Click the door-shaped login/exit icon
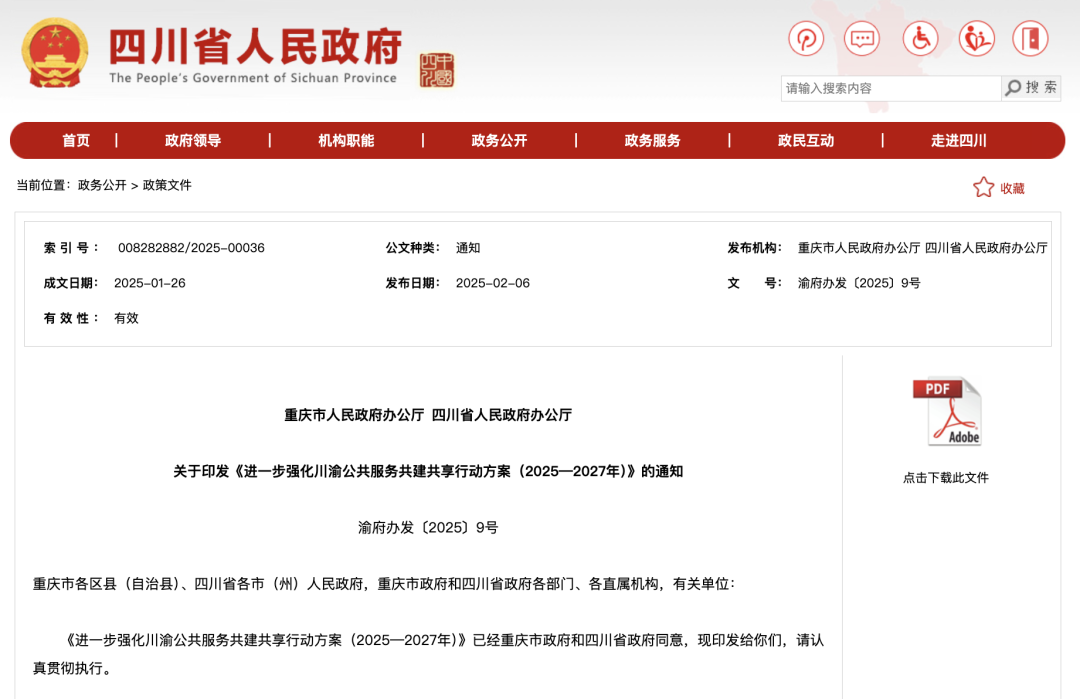The height and width of the screenshot is (699, 1080). pos(1030,38)
